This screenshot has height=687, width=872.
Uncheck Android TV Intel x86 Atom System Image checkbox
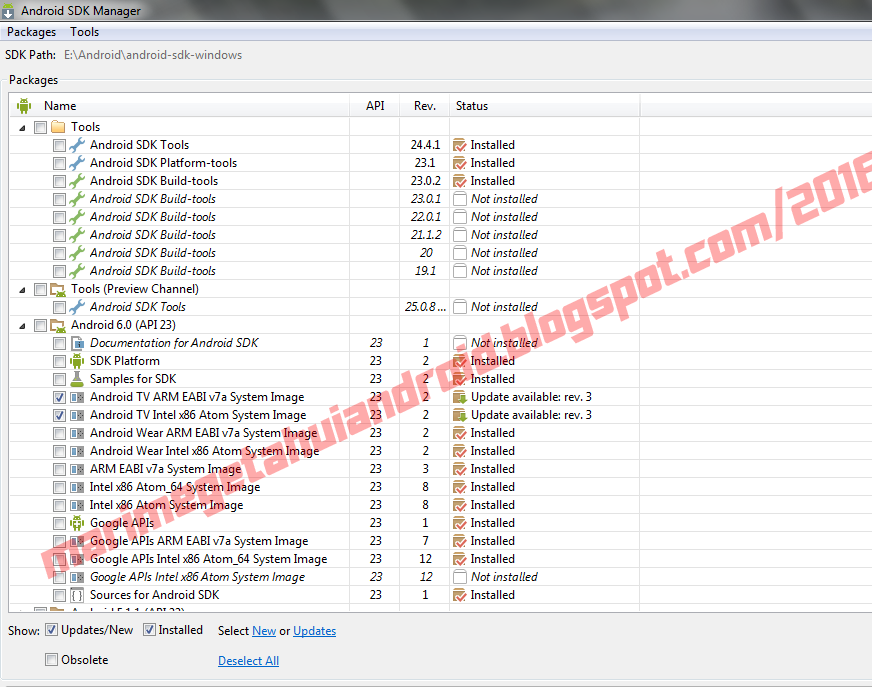tap(60, 416)
